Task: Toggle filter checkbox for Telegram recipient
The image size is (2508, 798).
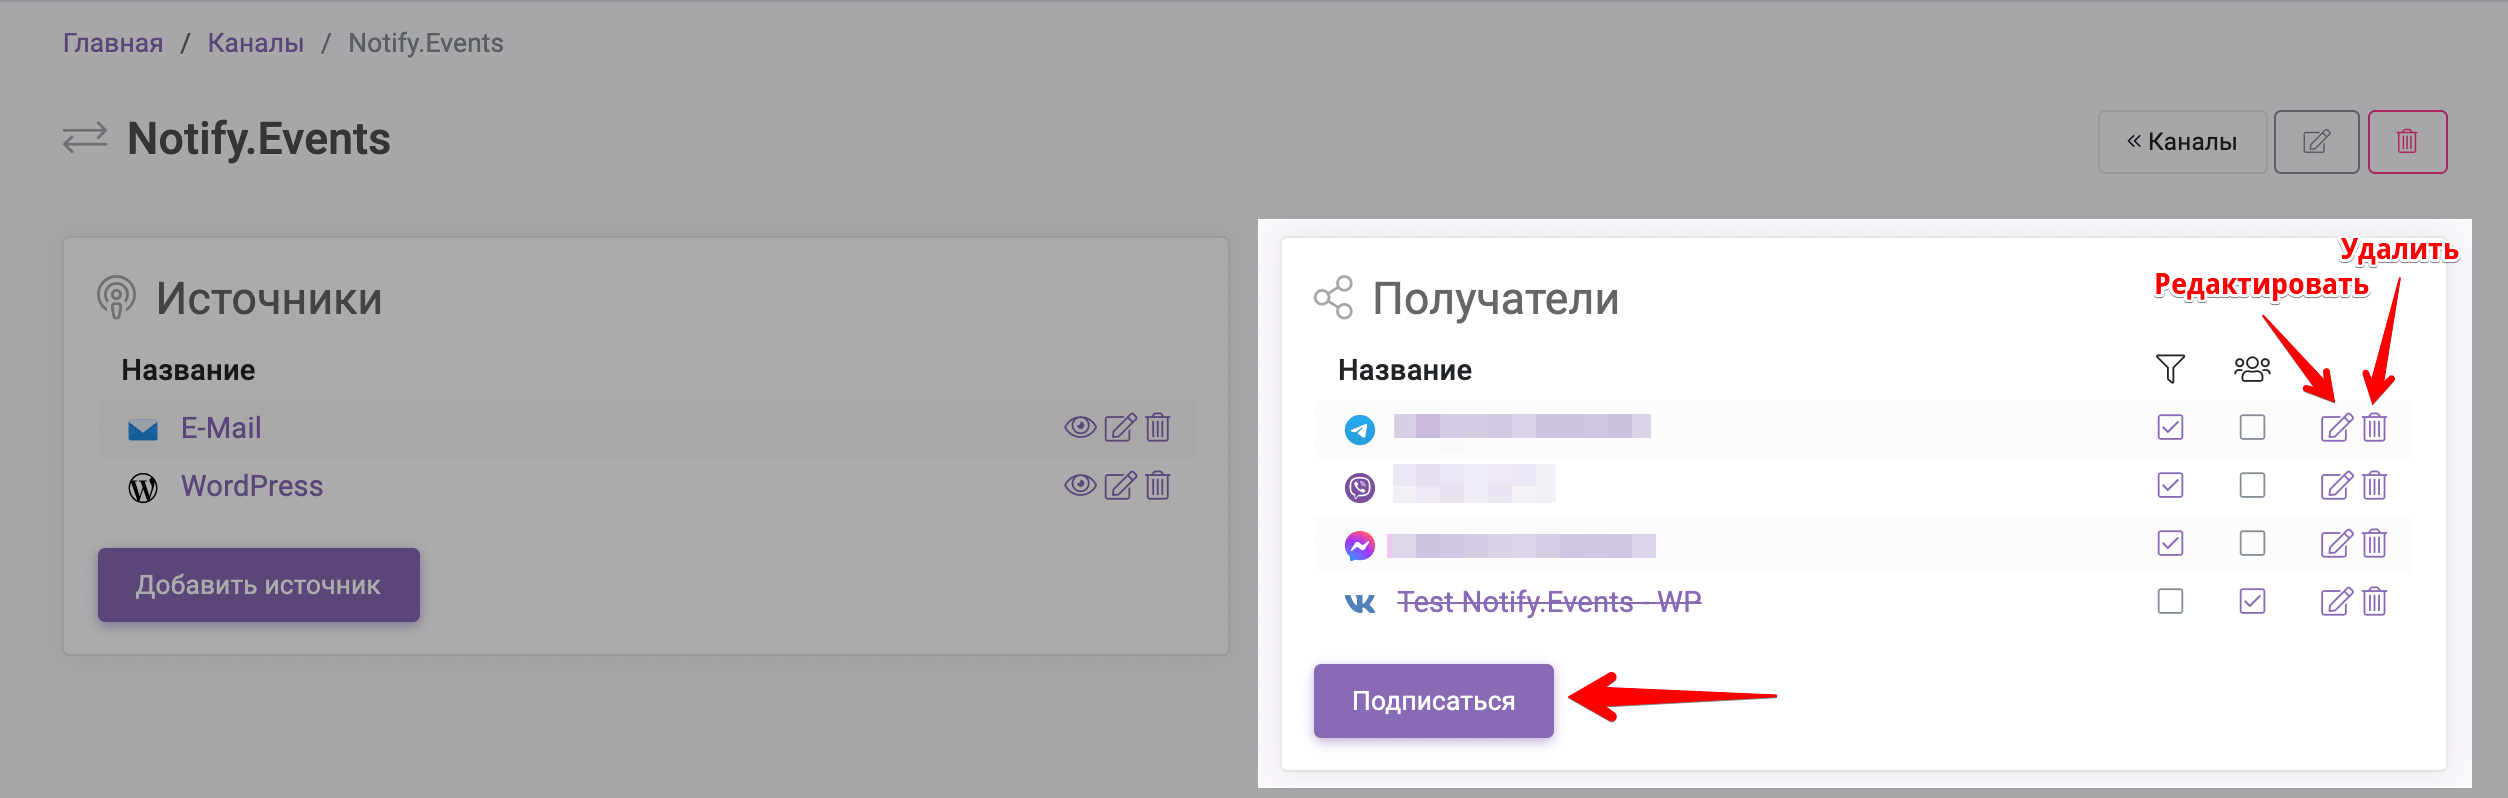Action: coord(2170,427)
